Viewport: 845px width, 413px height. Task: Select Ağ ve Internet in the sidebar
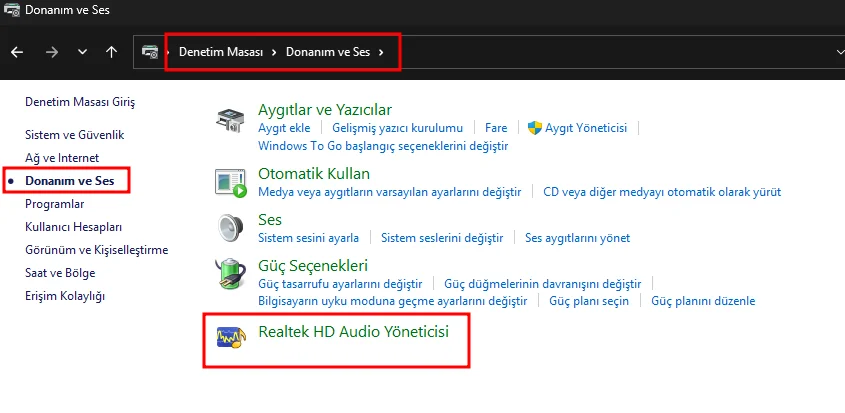(x=62, y=158)
